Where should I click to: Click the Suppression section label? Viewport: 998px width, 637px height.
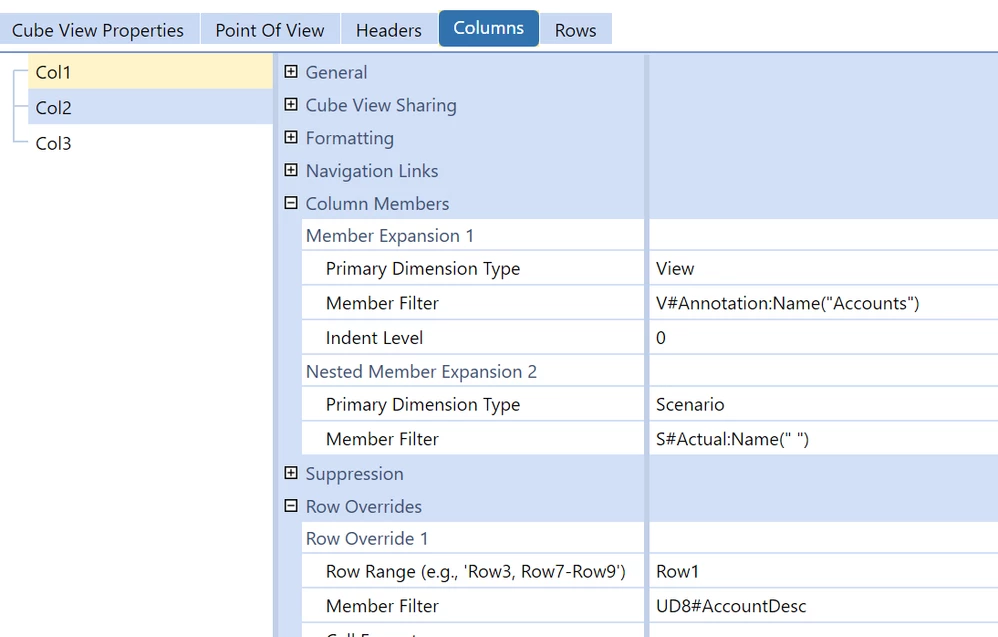(x=355, y=474)
